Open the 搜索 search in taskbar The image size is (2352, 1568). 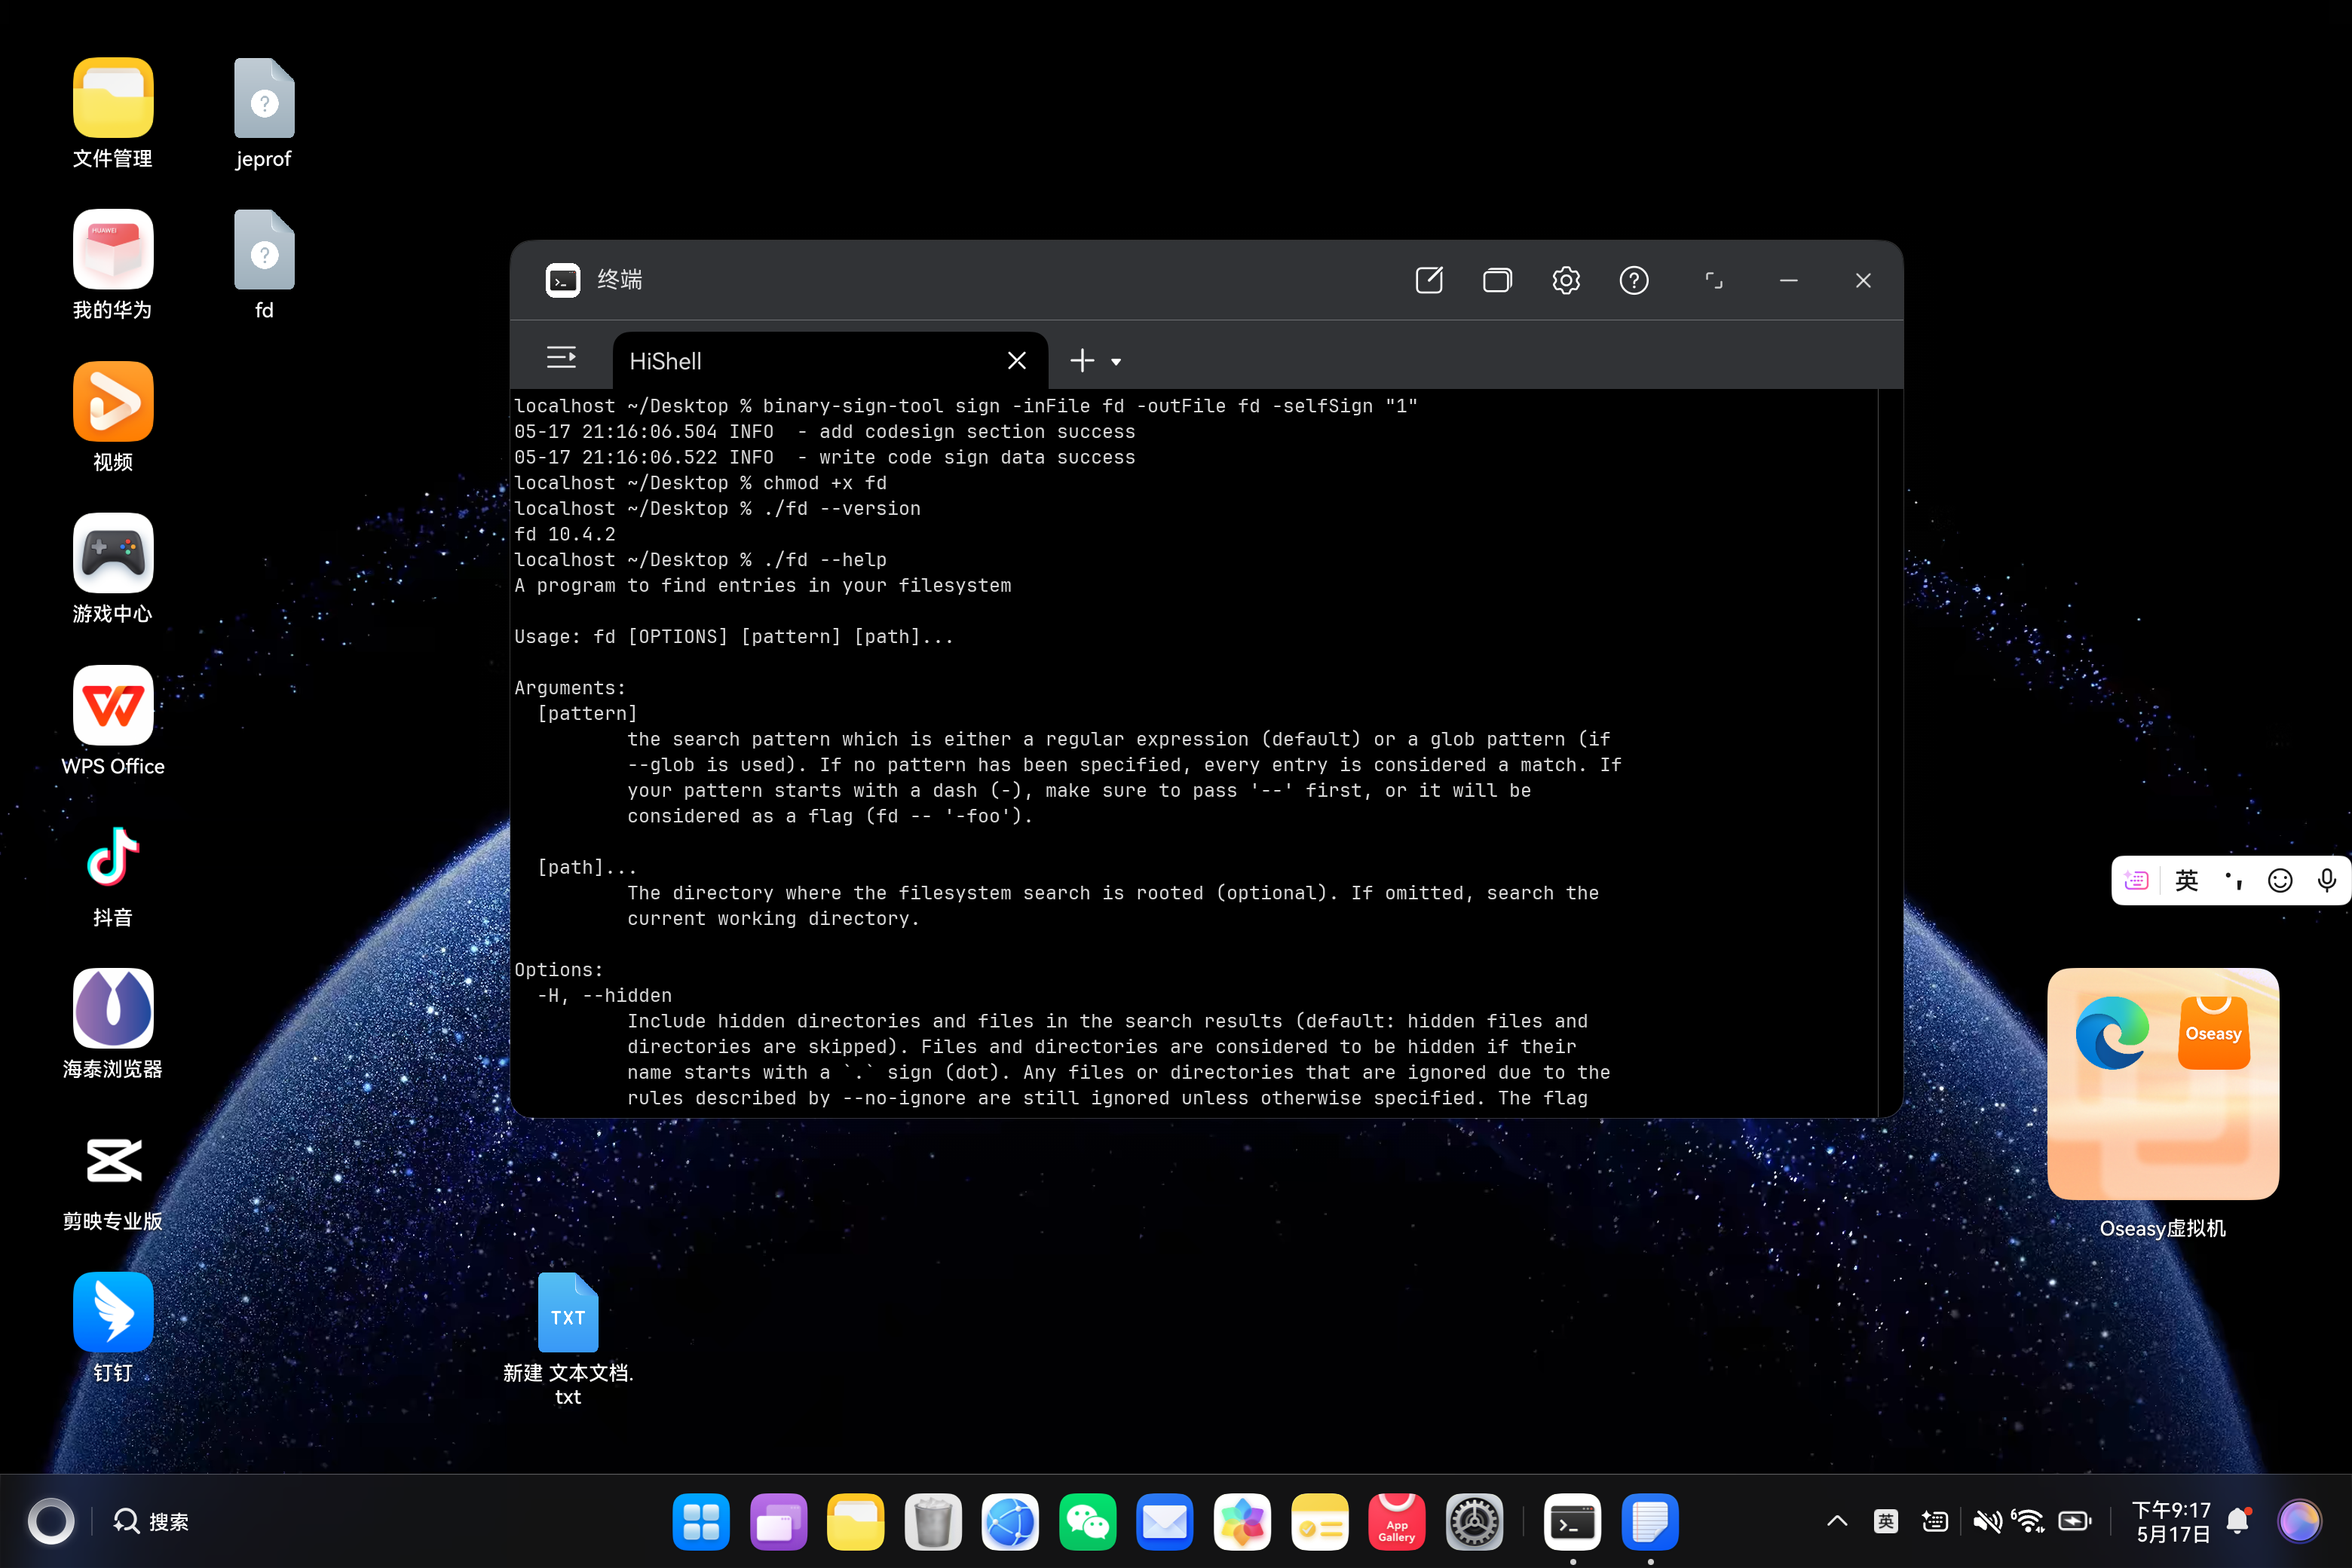tap(151, 1522)
